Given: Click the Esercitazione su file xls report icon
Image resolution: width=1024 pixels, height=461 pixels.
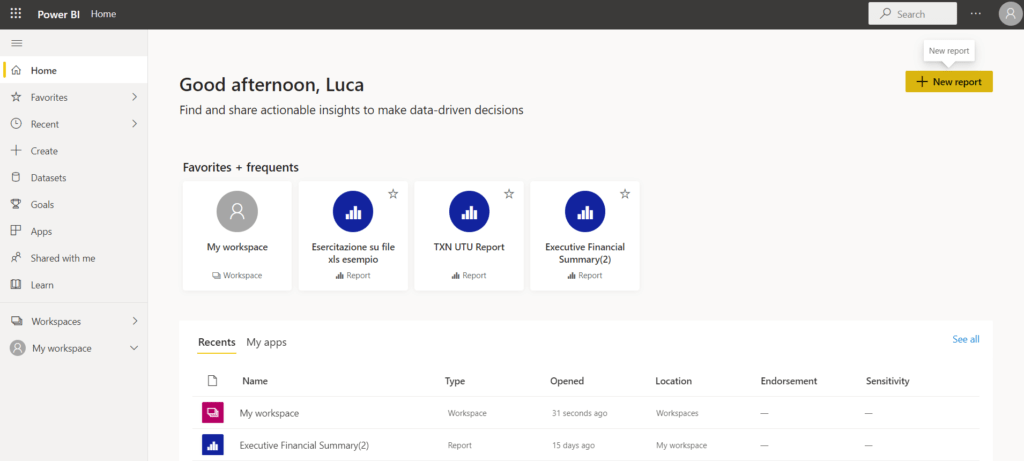Looking at the screenshot, I should tap(353, 212).
